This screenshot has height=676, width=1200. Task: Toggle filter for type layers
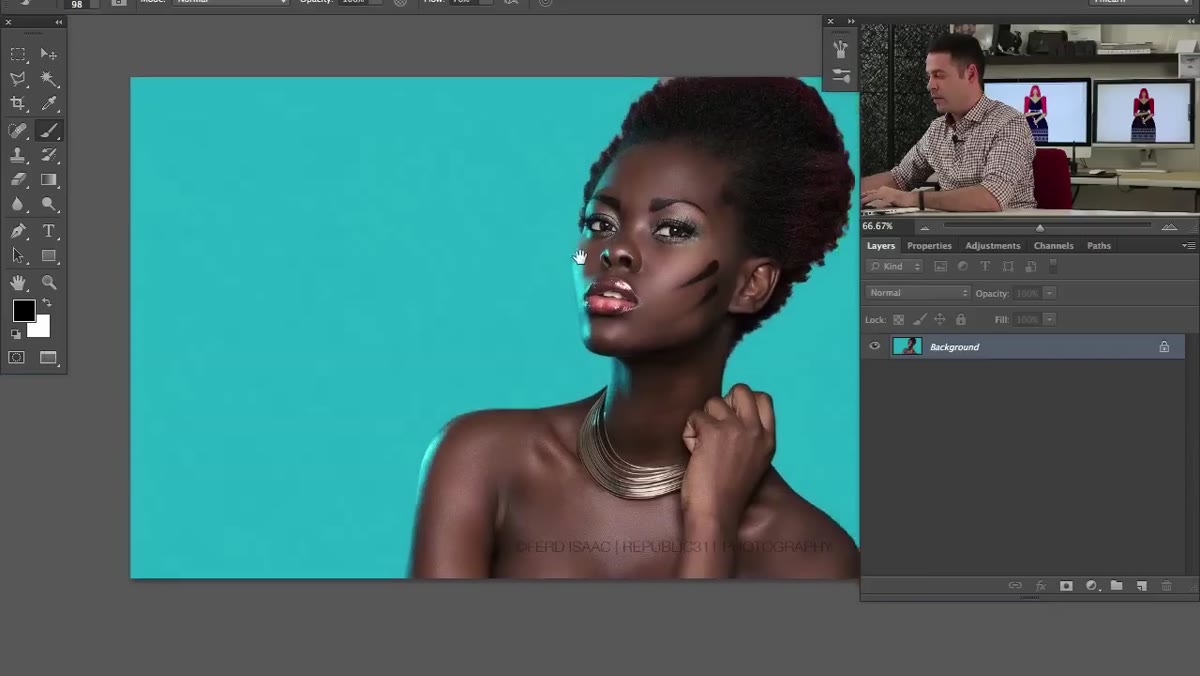pos(985,267)
